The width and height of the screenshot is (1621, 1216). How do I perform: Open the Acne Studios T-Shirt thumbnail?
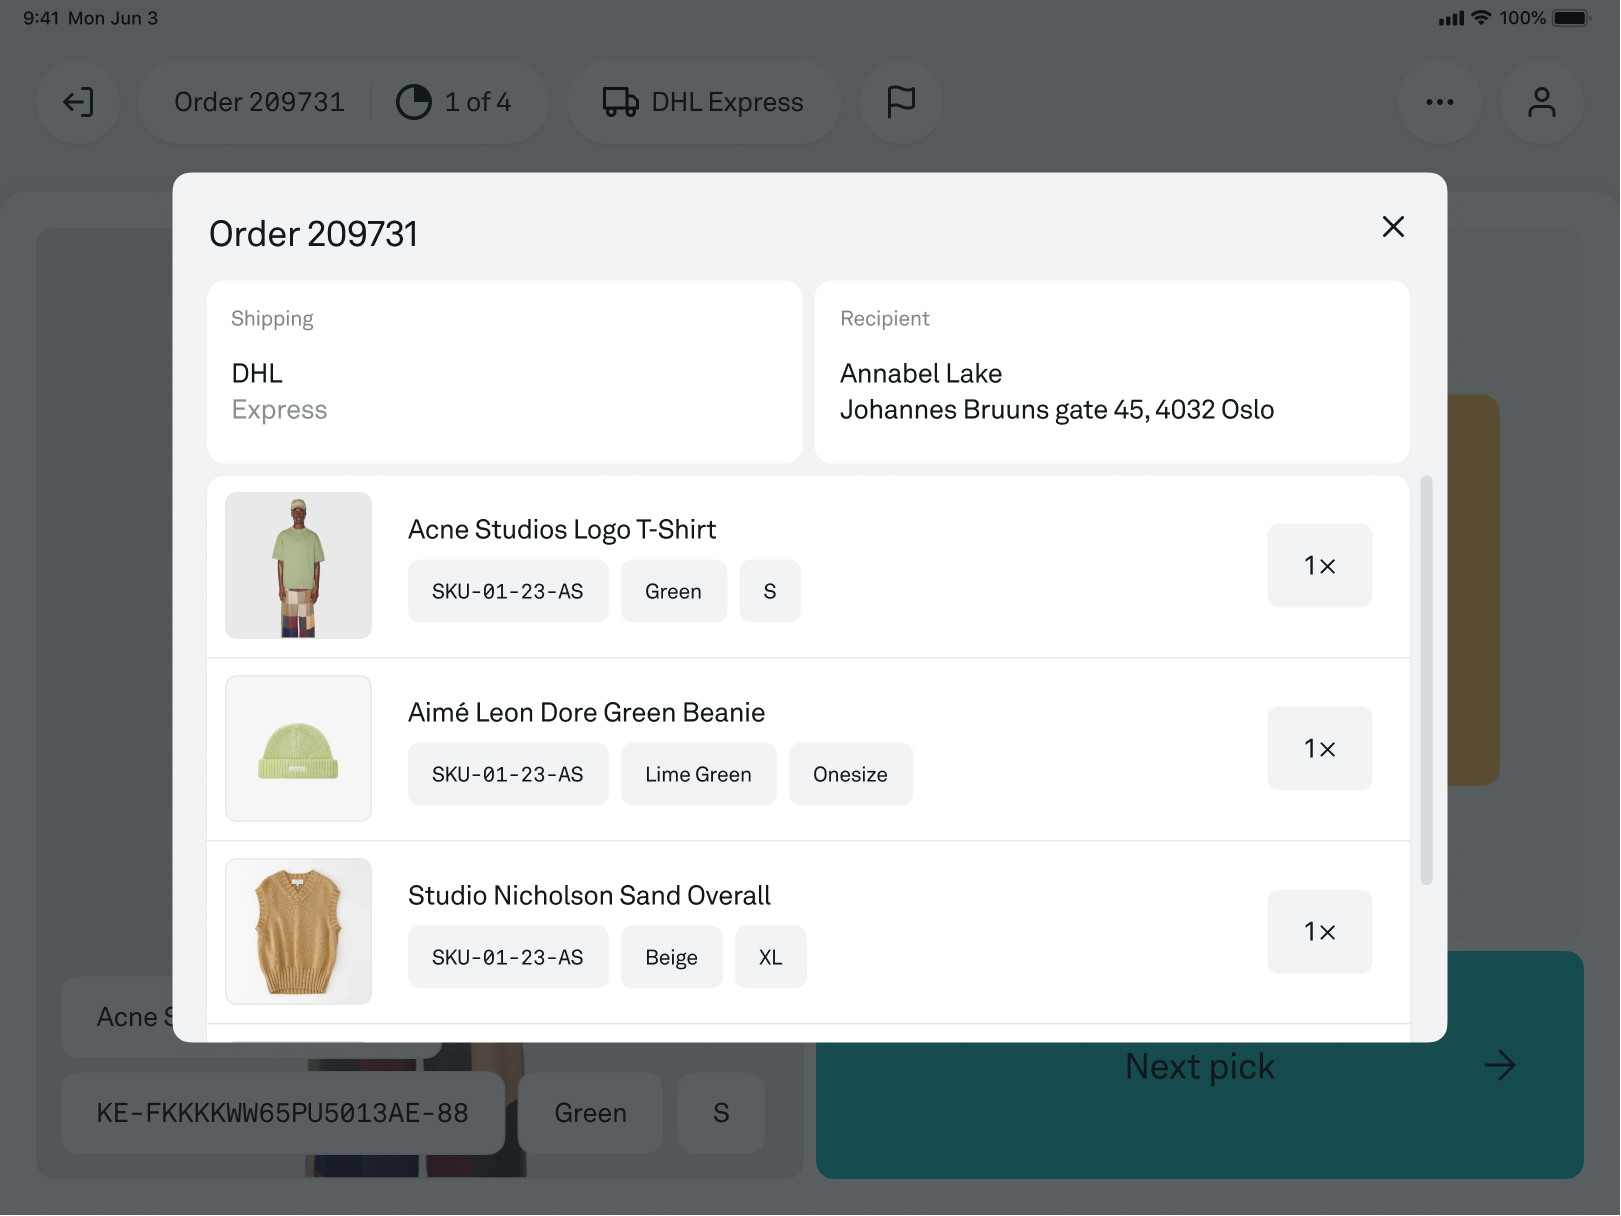(298, 565)
